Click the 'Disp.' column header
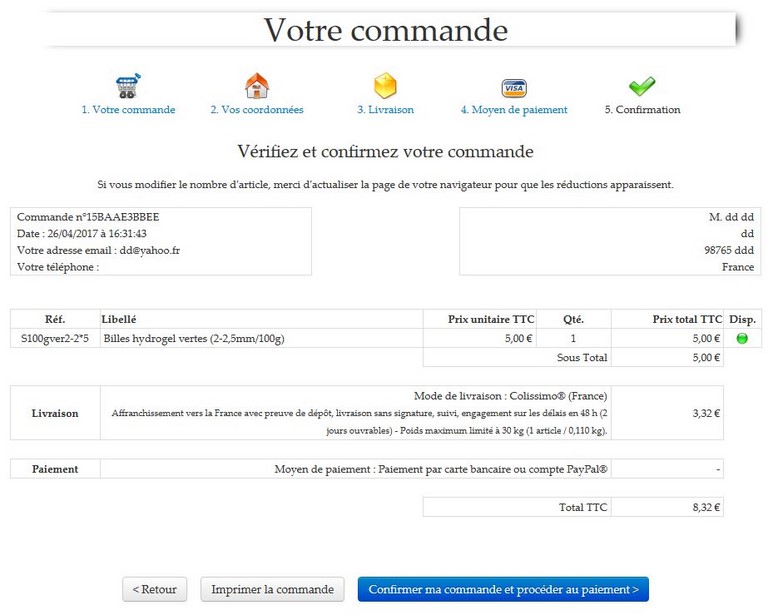 pos(742,319)
